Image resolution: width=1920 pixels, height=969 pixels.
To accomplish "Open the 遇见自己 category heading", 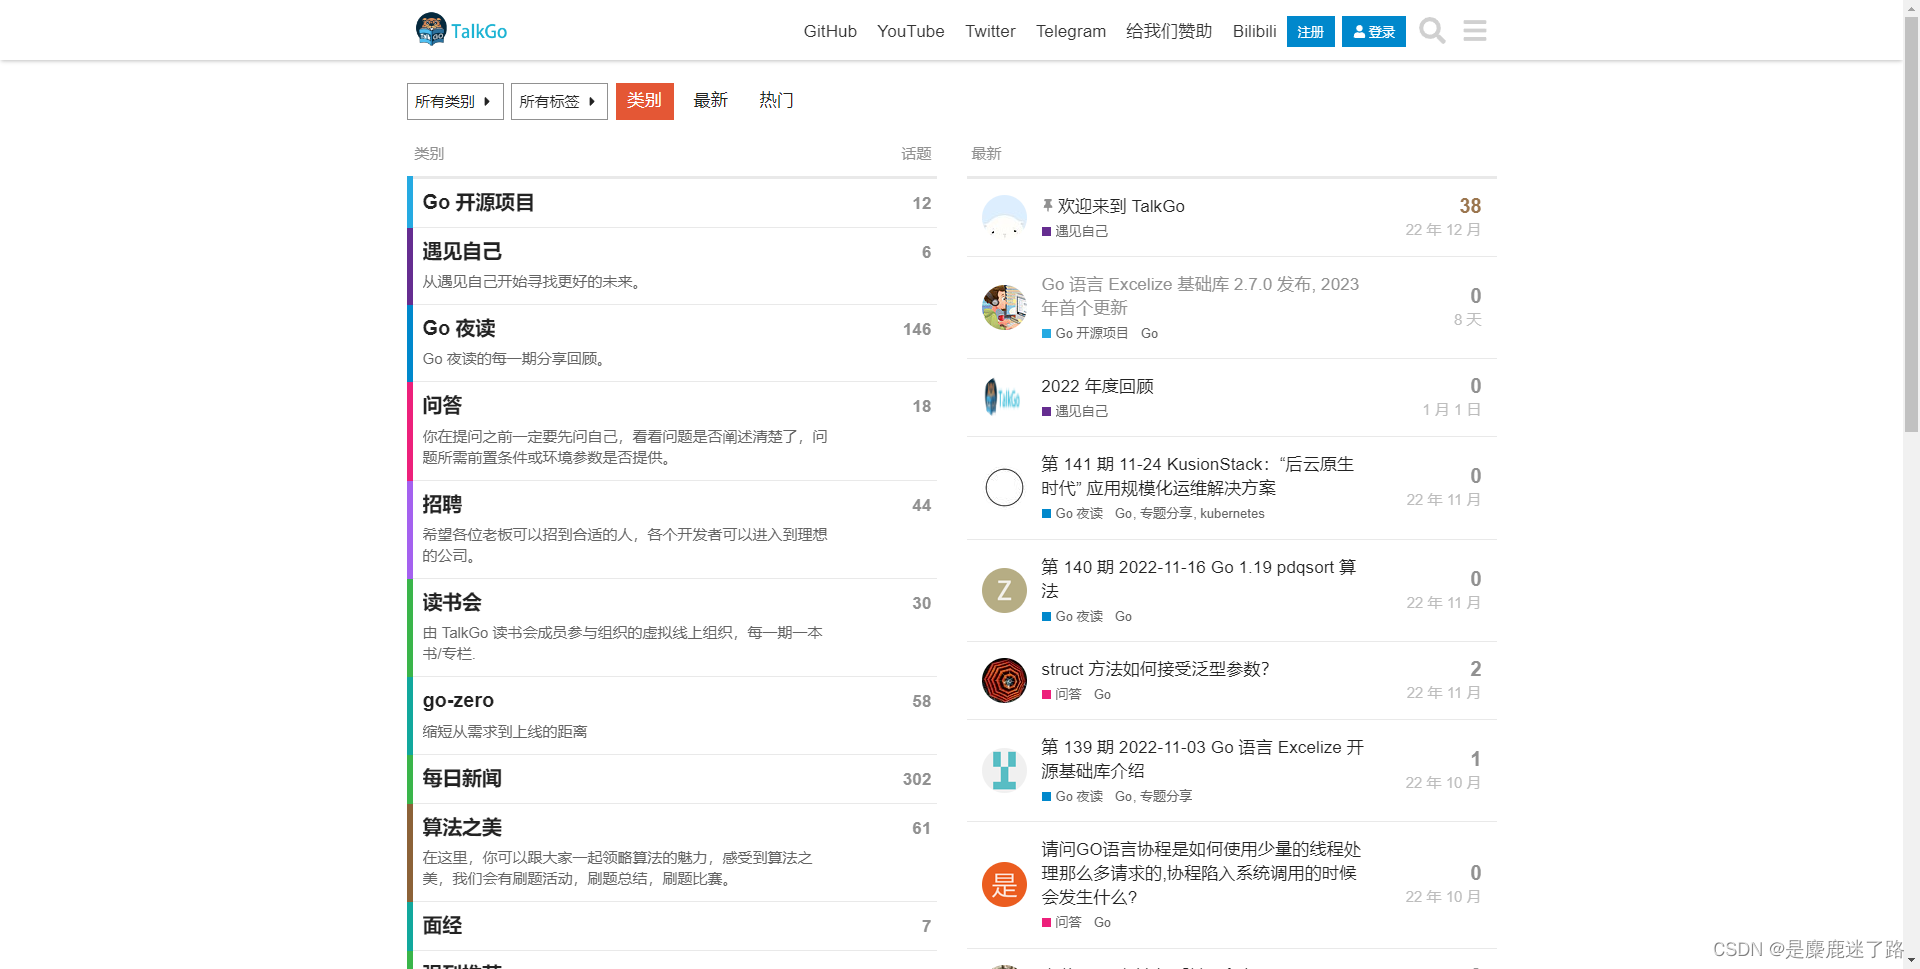I will tap(462, 252).
